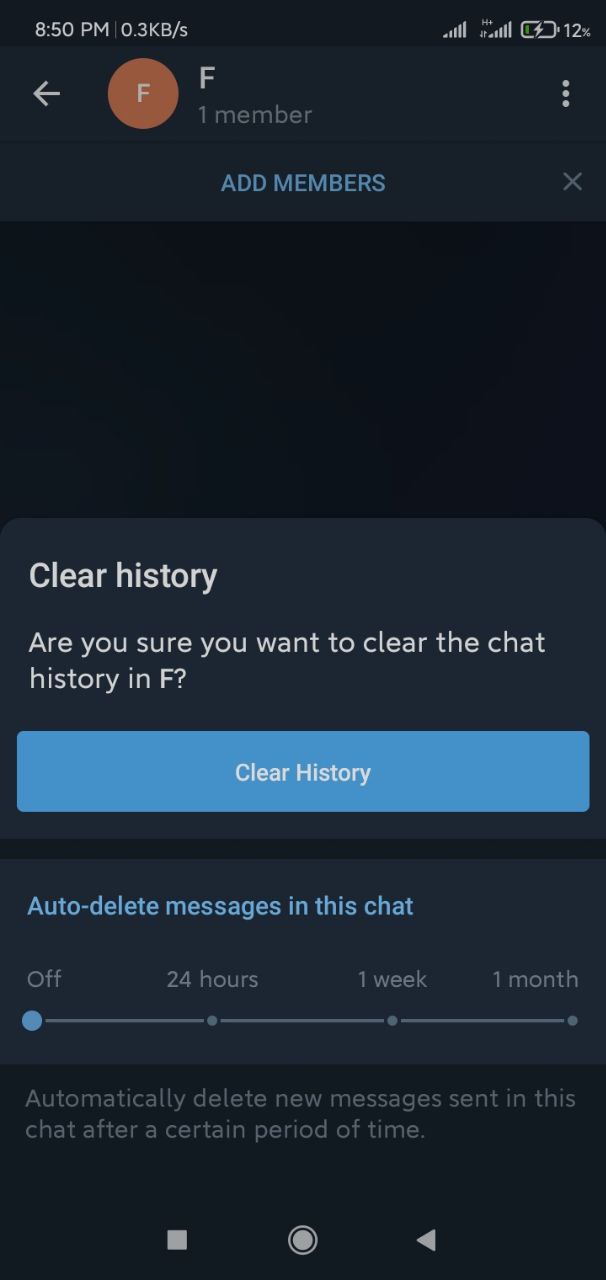Select the 1 month auto-delete option
Image resolution: width=606 pixels, height=1280 pixels.
[x=535, y=979]
